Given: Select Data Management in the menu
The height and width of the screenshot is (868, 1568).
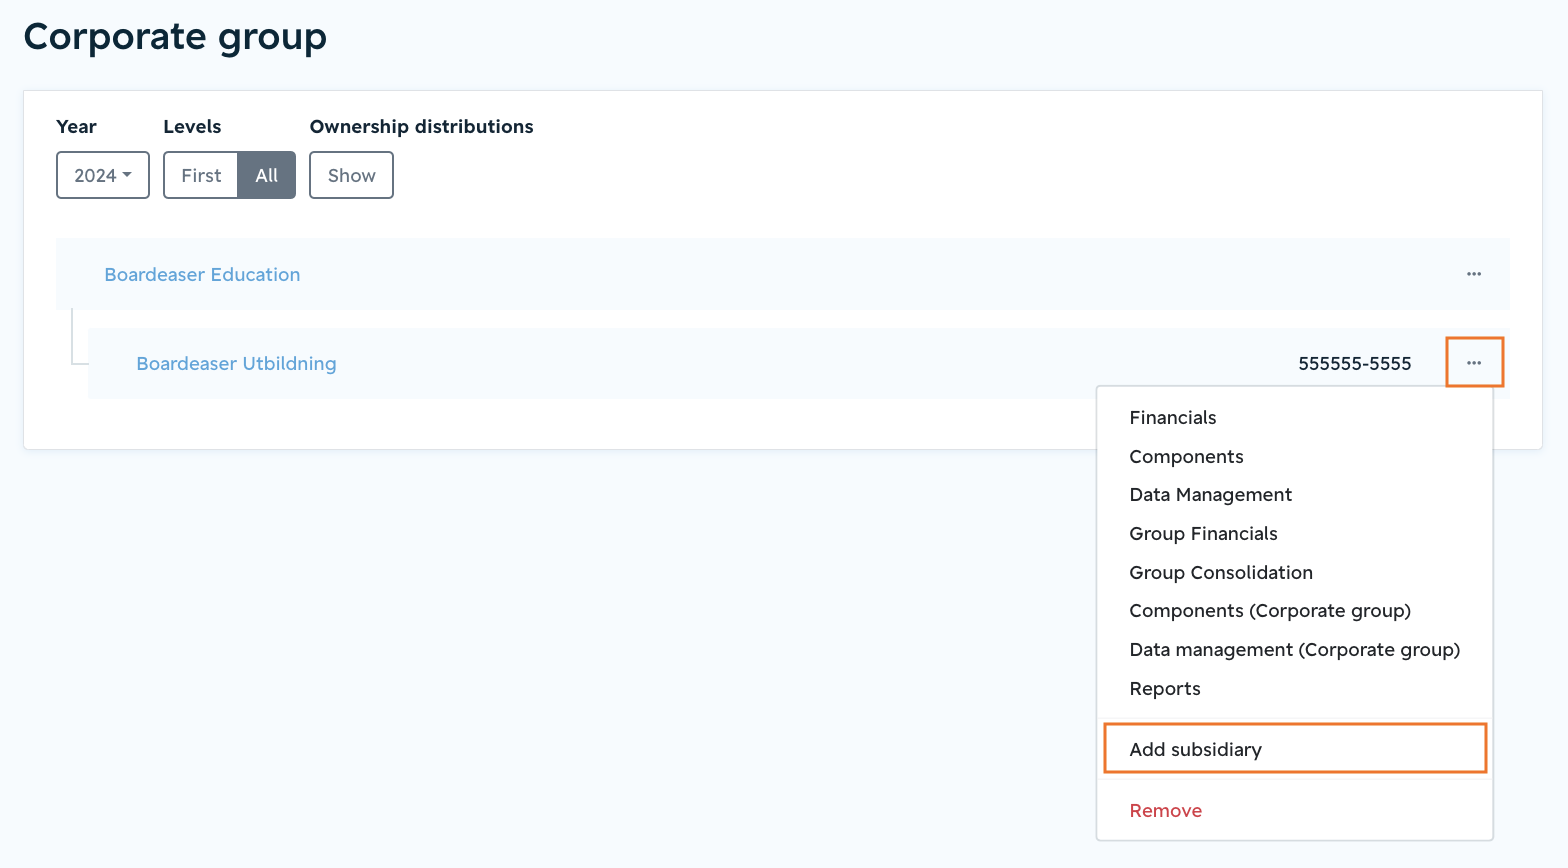Looking at the screenshot, I should click(x=1295, y=495).
